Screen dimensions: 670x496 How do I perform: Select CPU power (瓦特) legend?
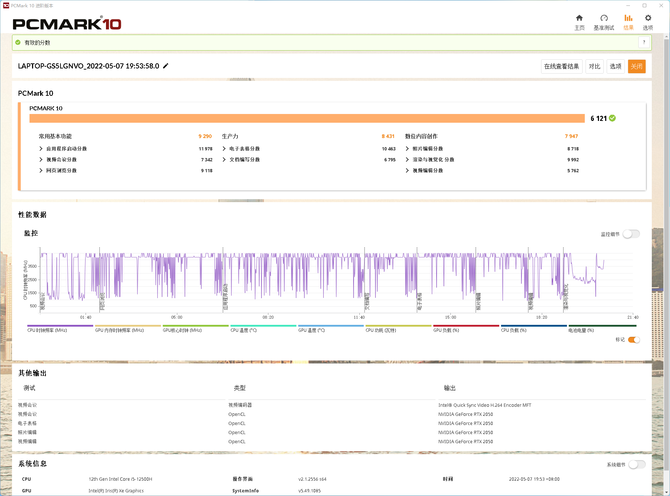[398, 328]
